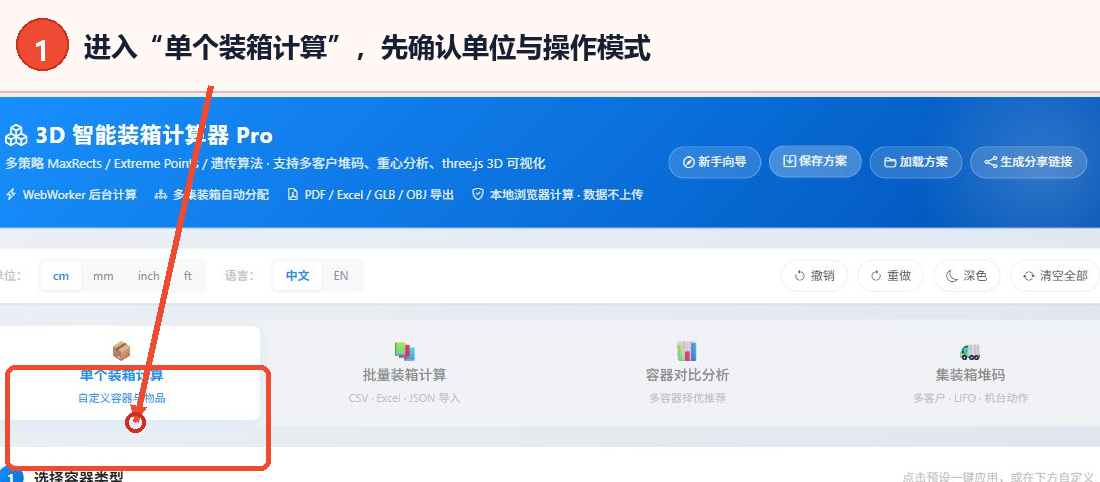Click the bar chart icon

[687, 351]
